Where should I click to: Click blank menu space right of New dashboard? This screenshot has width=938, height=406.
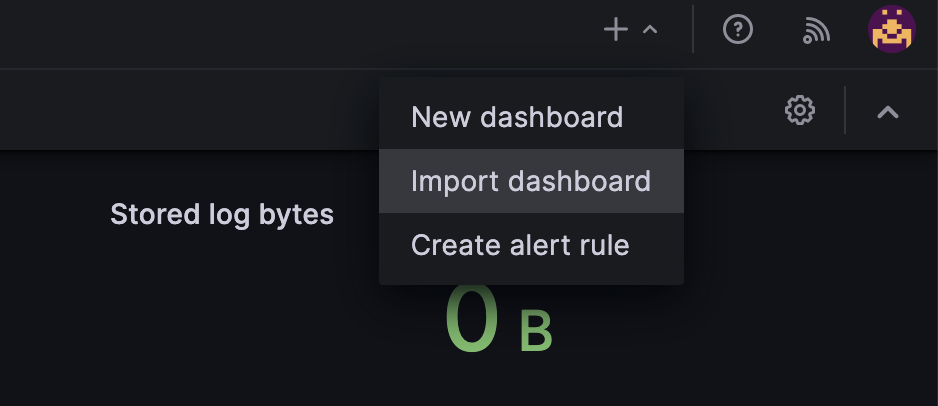pos(655,117)
